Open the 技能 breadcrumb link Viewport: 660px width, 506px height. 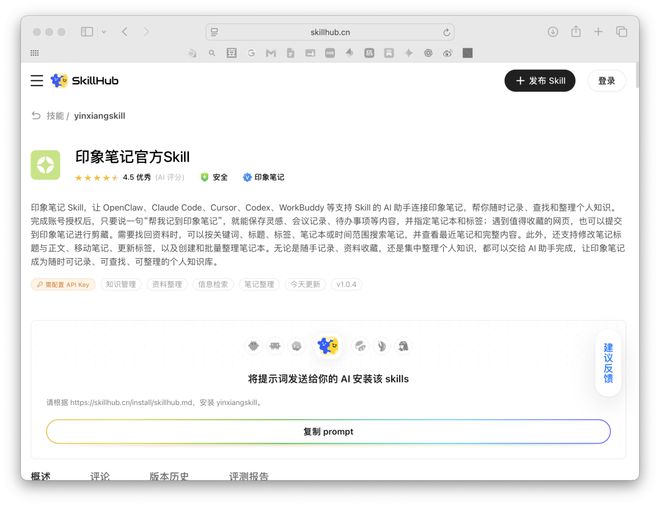pos(55,116)
